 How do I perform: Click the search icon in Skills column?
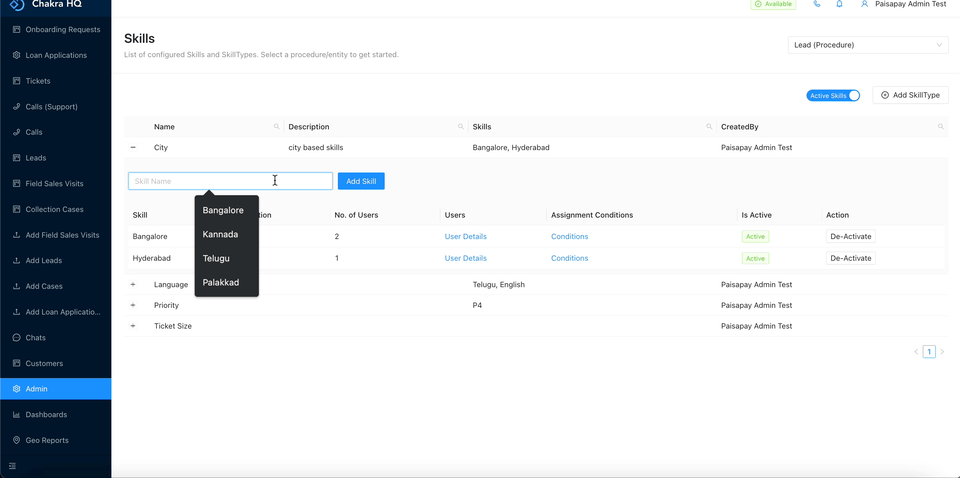click(x=709, y=127)
